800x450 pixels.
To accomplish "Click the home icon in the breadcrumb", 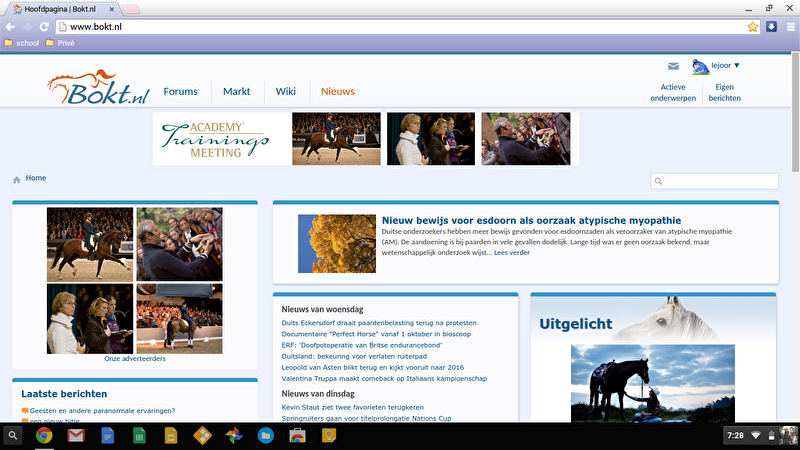I will point(17,180).
